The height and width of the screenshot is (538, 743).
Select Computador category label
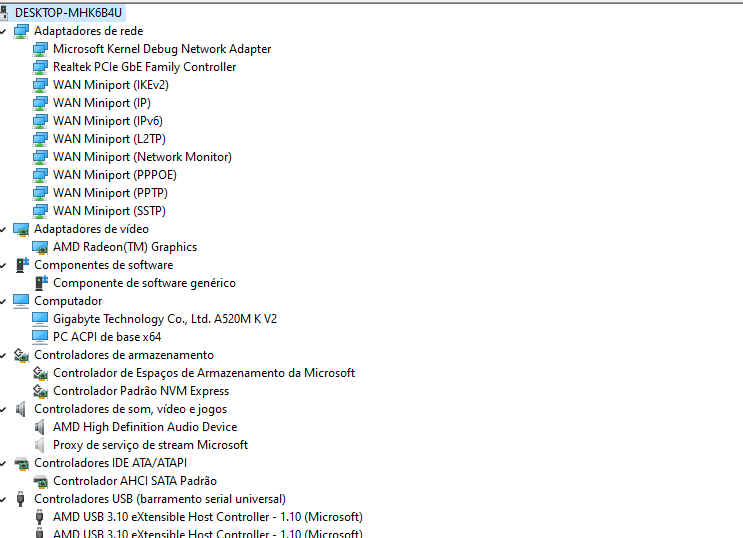[x=68, y=301]
